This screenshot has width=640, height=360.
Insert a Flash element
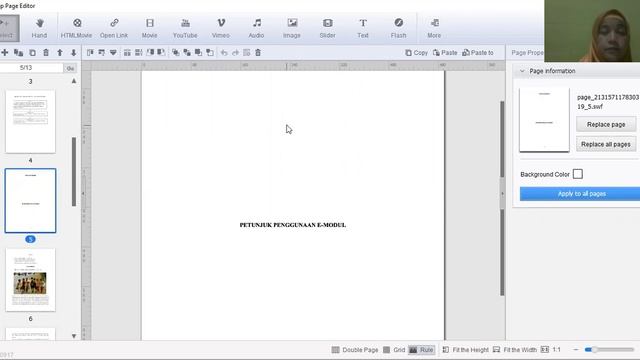[x=398, y=28]
